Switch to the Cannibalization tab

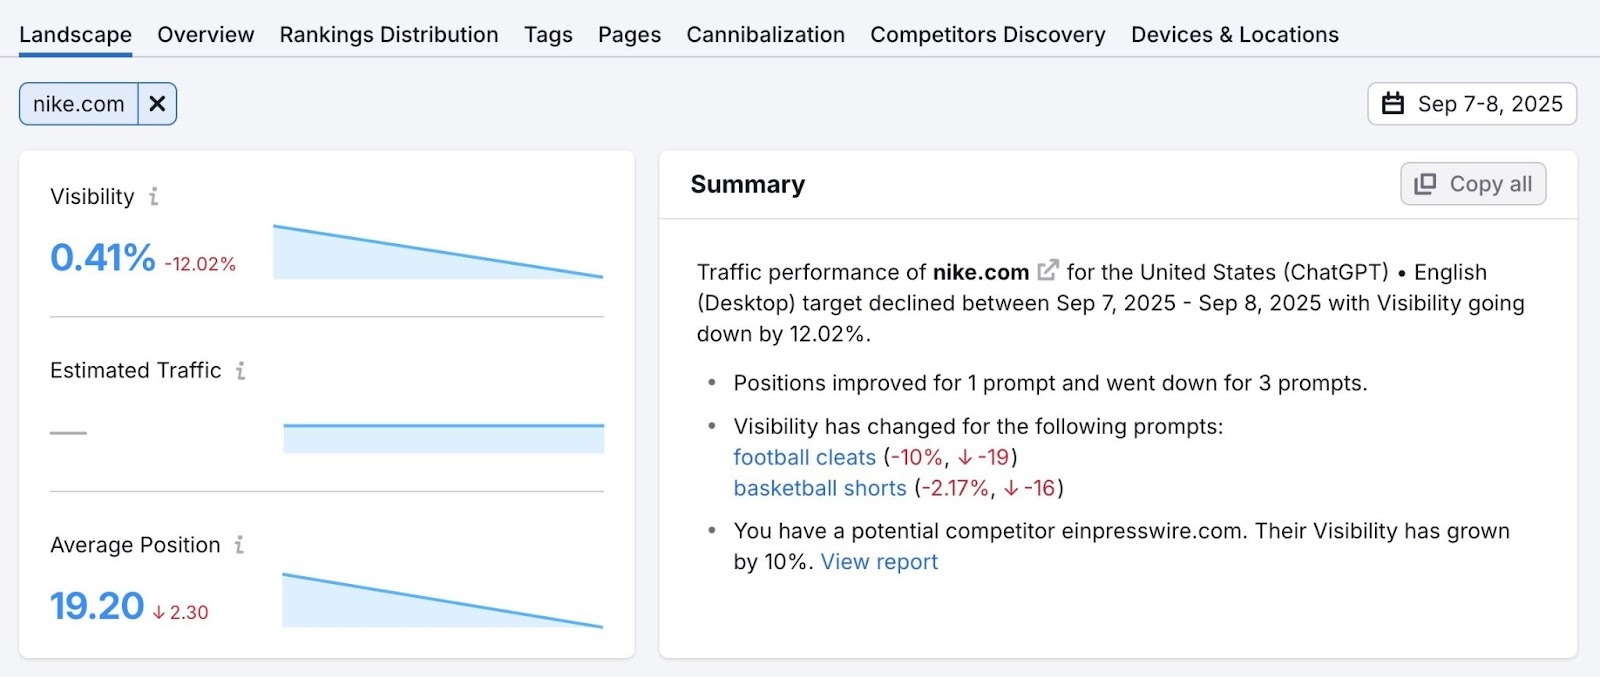click(x=765, y=34)
